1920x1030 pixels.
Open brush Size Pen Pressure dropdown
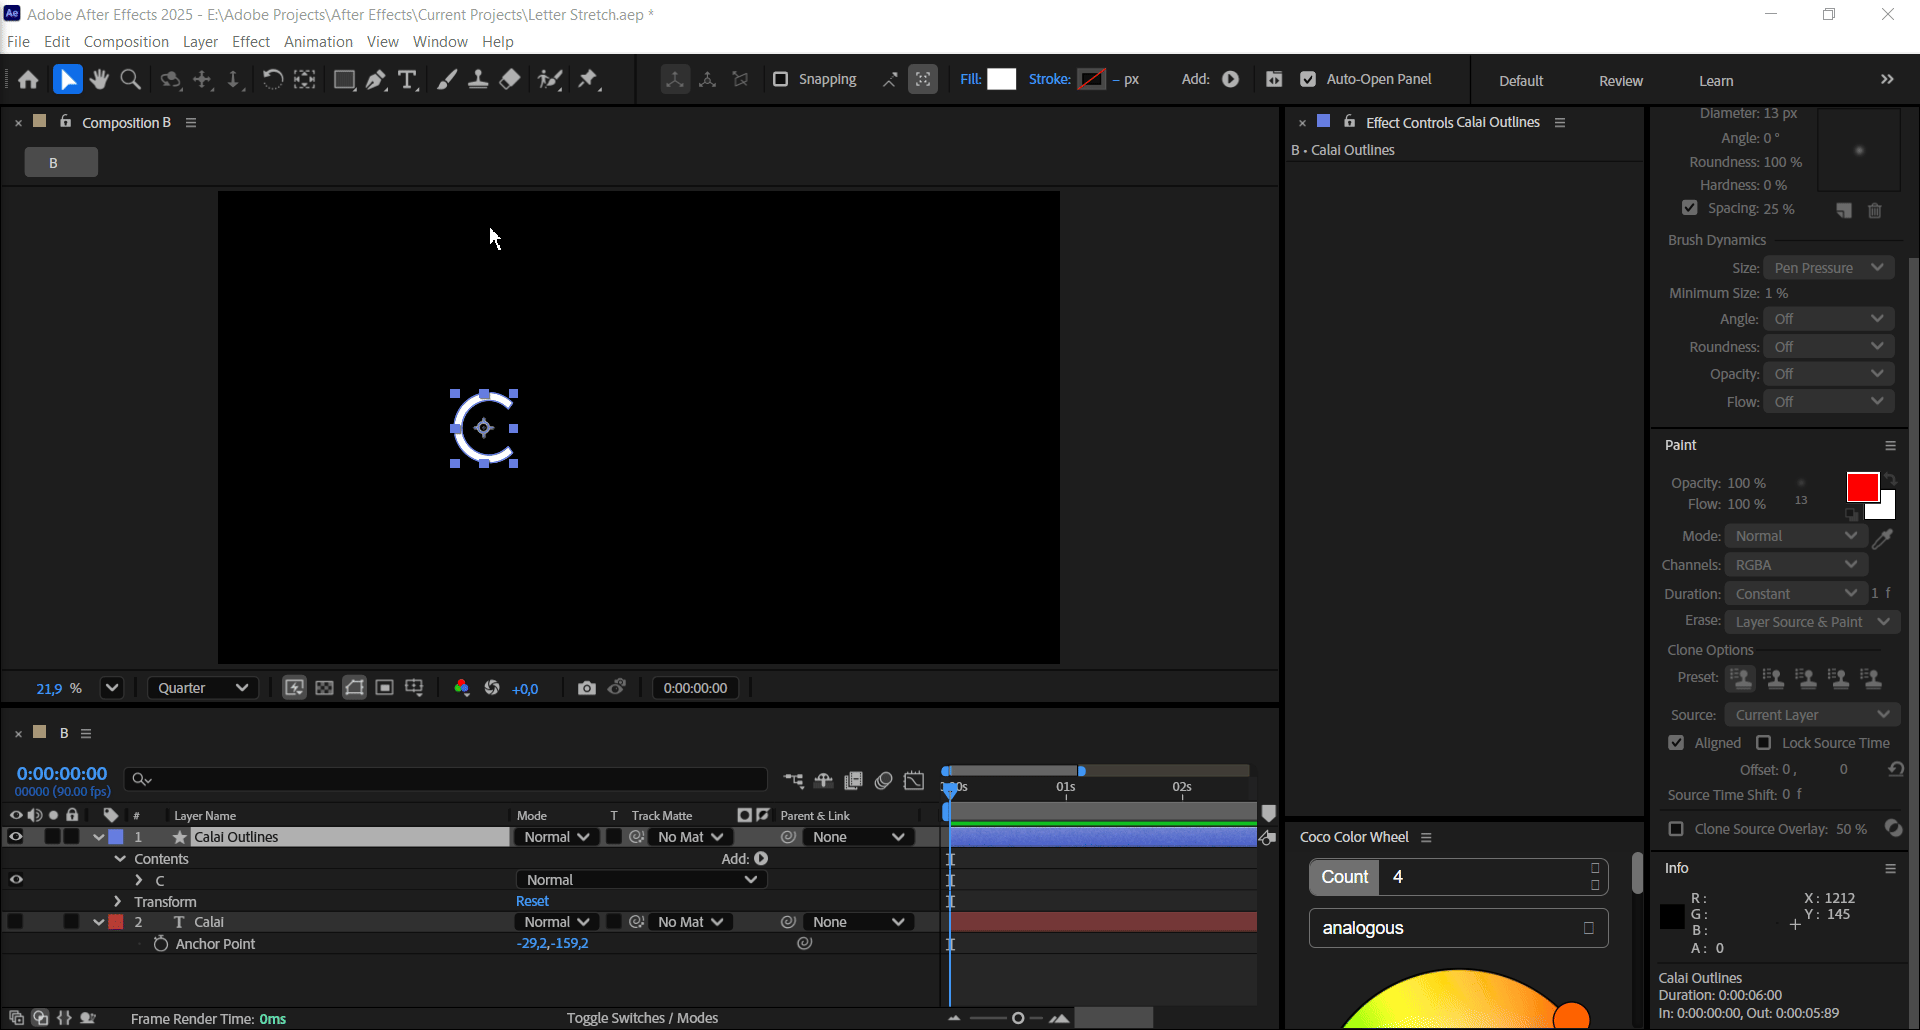click(1829, 268)
